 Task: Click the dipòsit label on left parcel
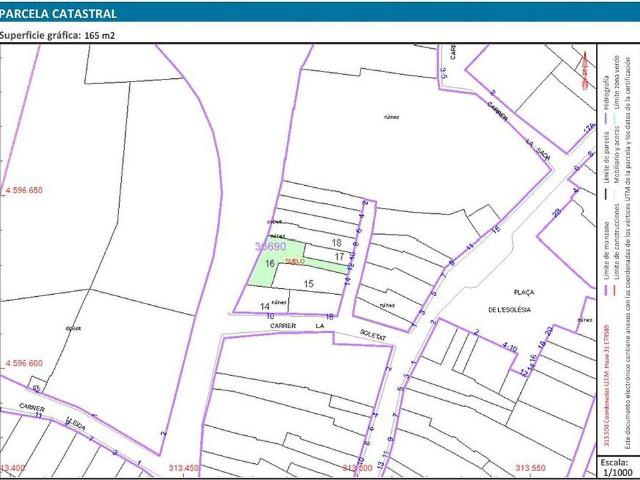click(x=73, y=328)
